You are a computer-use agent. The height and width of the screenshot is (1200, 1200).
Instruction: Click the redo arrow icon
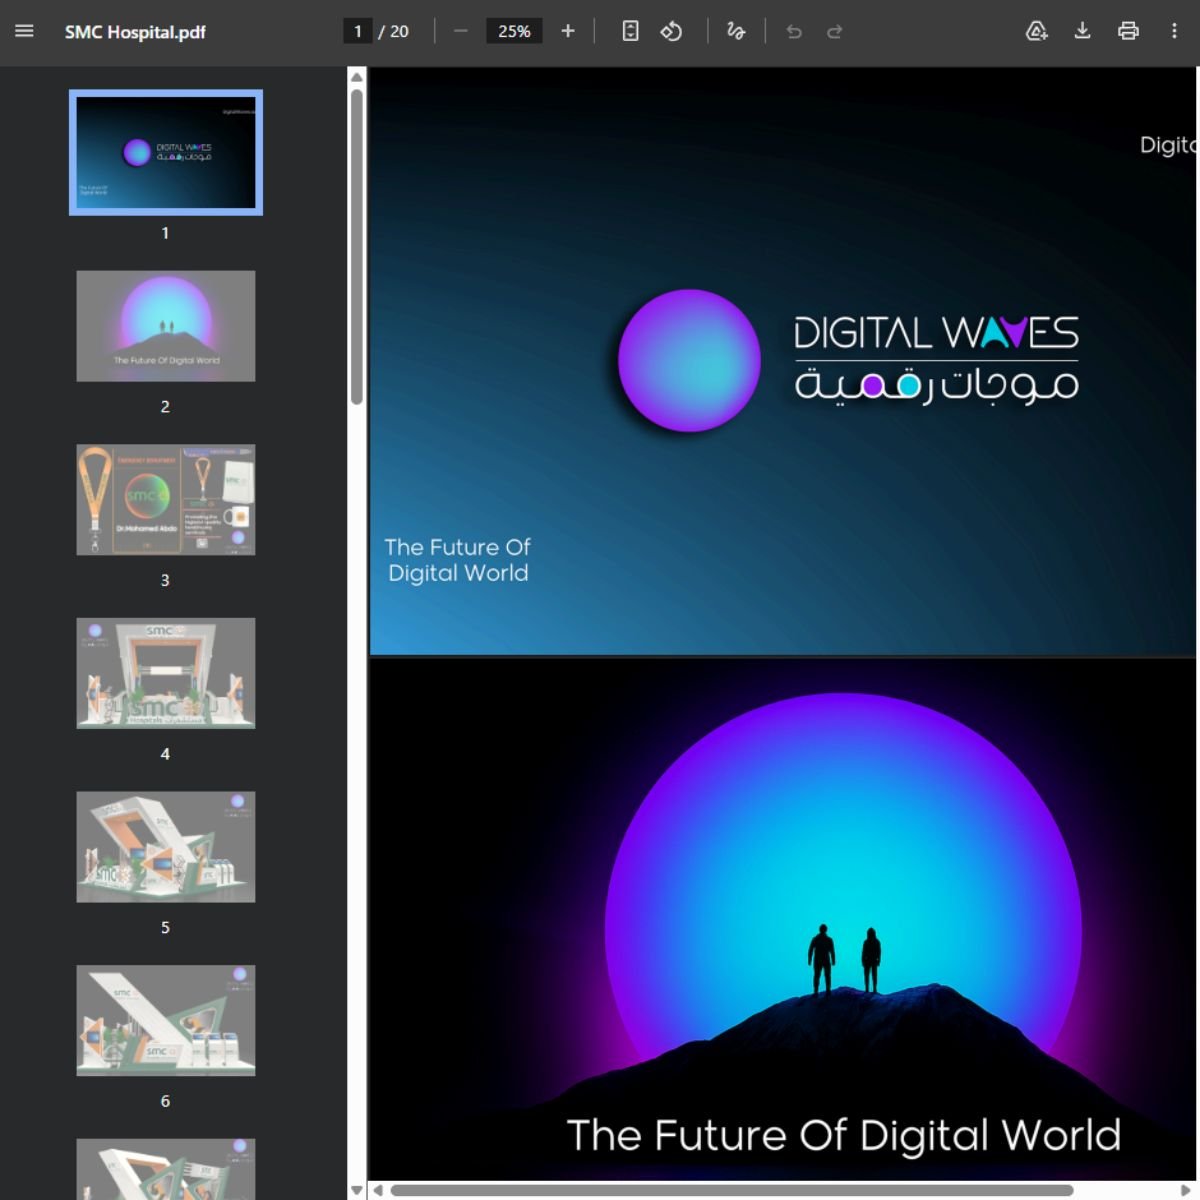coord(834,31)
